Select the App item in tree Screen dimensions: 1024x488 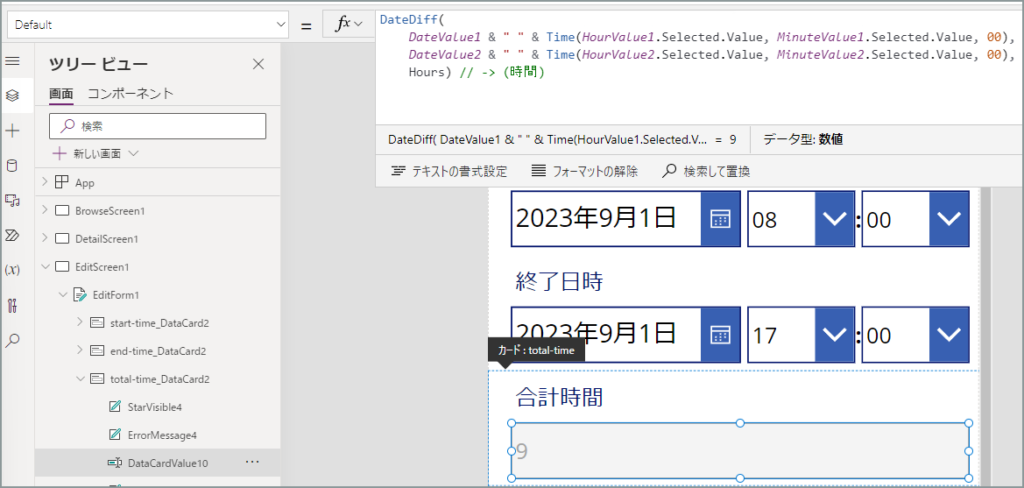point(85,183)
